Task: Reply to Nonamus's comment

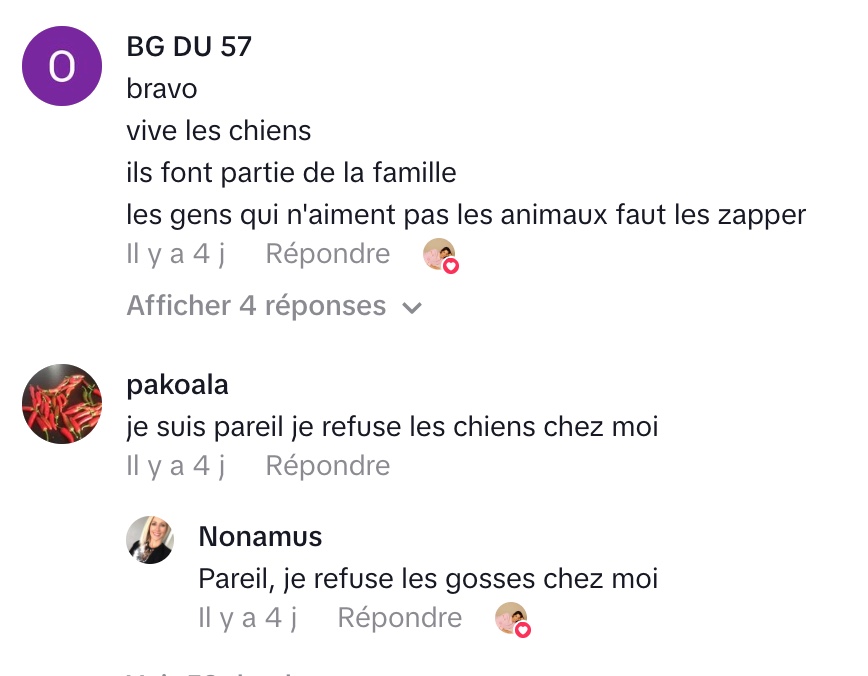Action: tap(399, 618)
